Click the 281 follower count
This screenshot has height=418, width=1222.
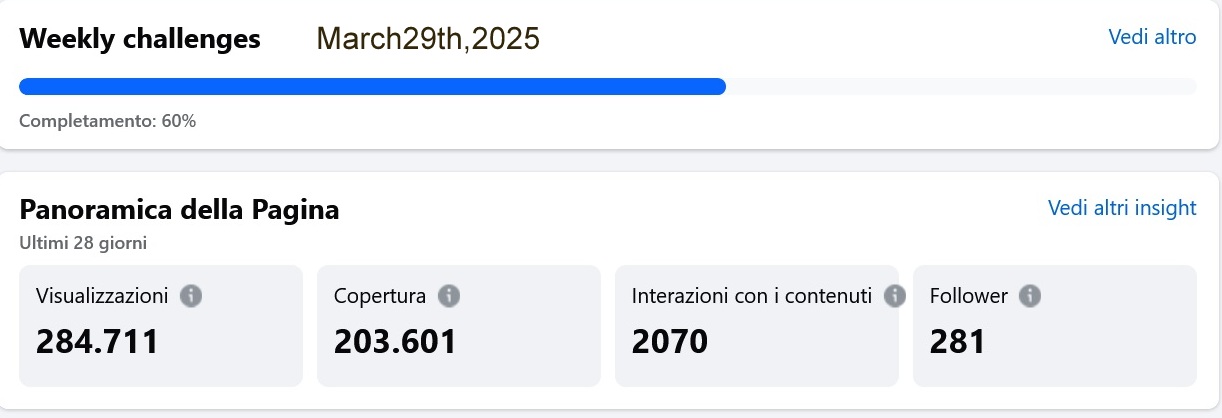pyautogui.click(x=957, y=342)
